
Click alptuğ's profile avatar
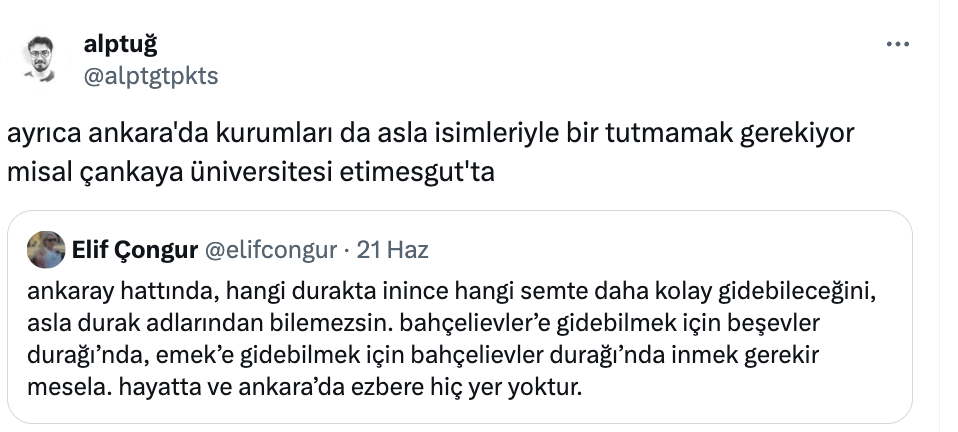click(x=39, y=59)
